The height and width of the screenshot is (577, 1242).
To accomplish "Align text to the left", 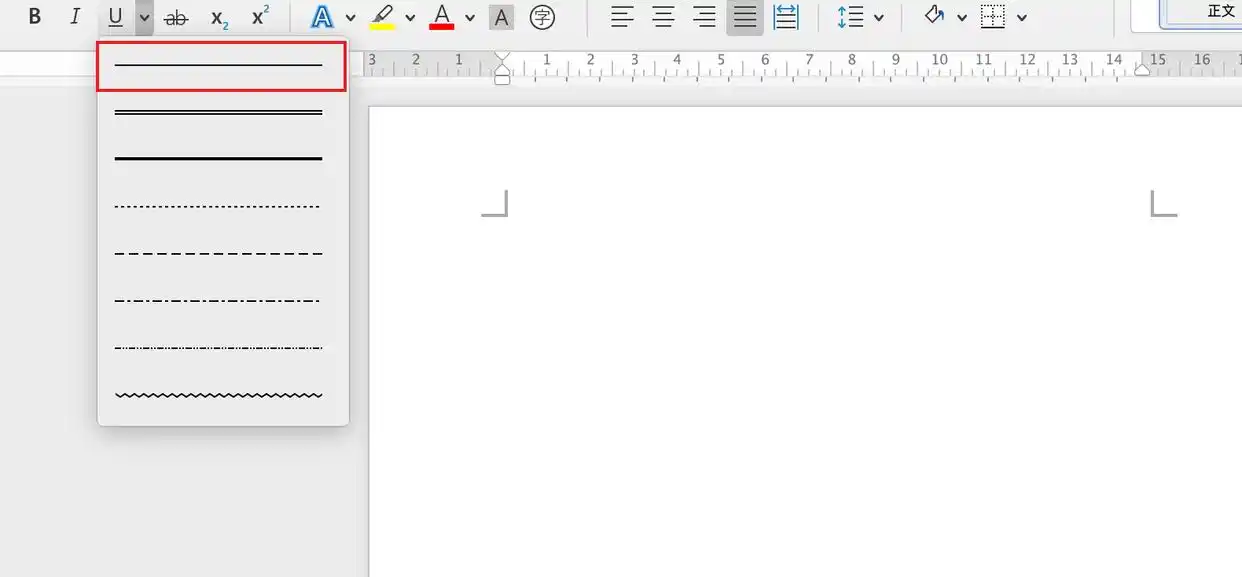I will pos(623,17).
